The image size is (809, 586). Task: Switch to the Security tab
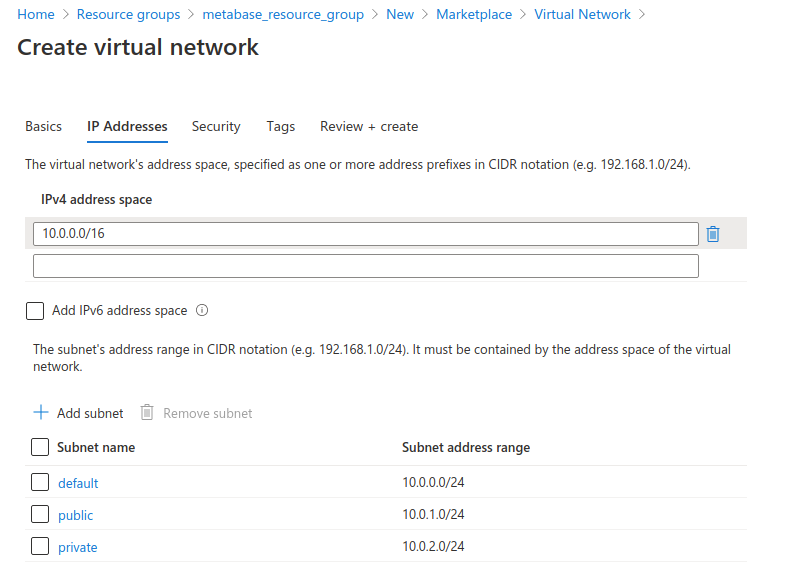(215, 126)
